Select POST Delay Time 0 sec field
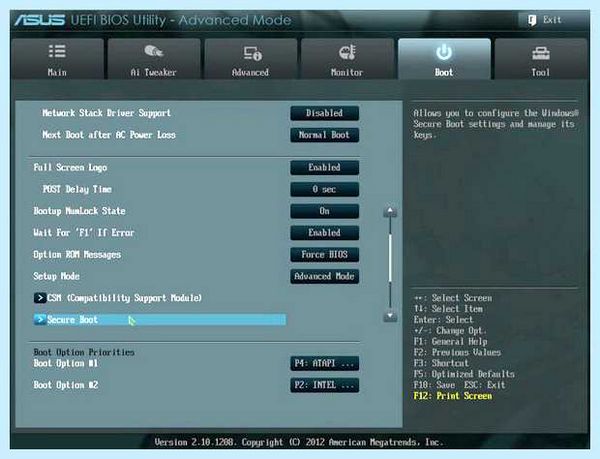This screenshot has height=459, width=600. 324,189
